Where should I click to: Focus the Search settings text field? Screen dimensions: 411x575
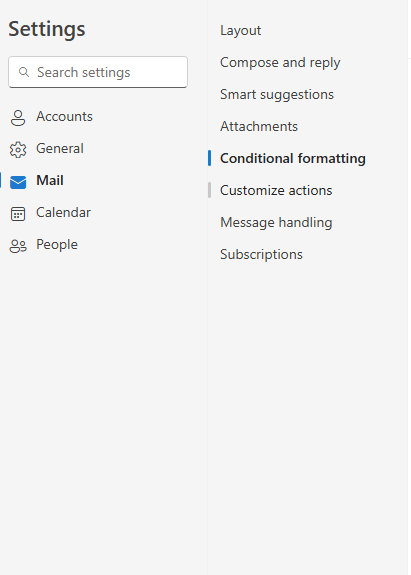[x=98, y=72]
